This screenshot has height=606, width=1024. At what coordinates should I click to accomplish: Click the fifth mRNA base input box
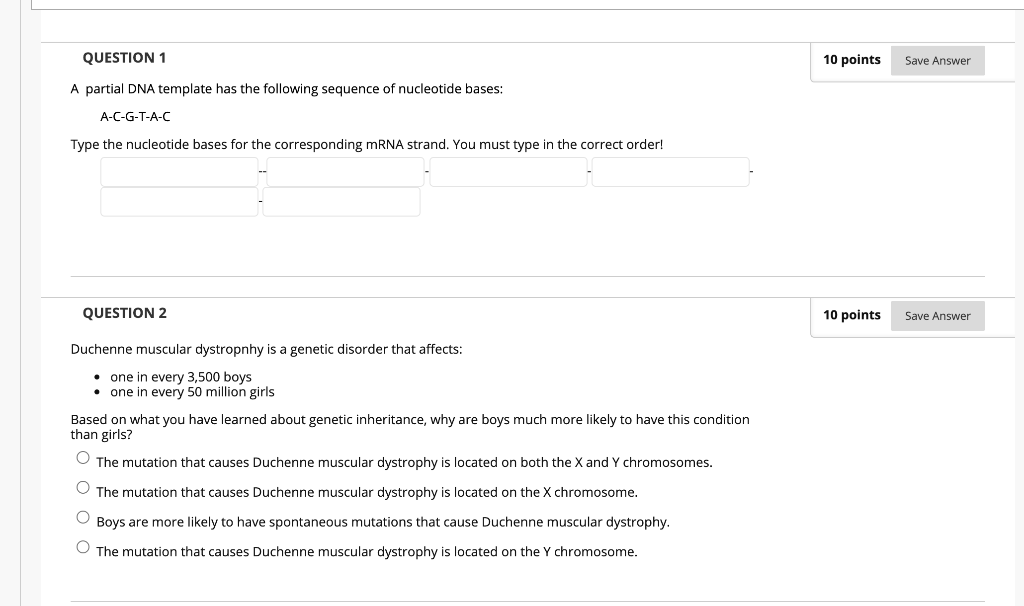(x=178, y=201)
